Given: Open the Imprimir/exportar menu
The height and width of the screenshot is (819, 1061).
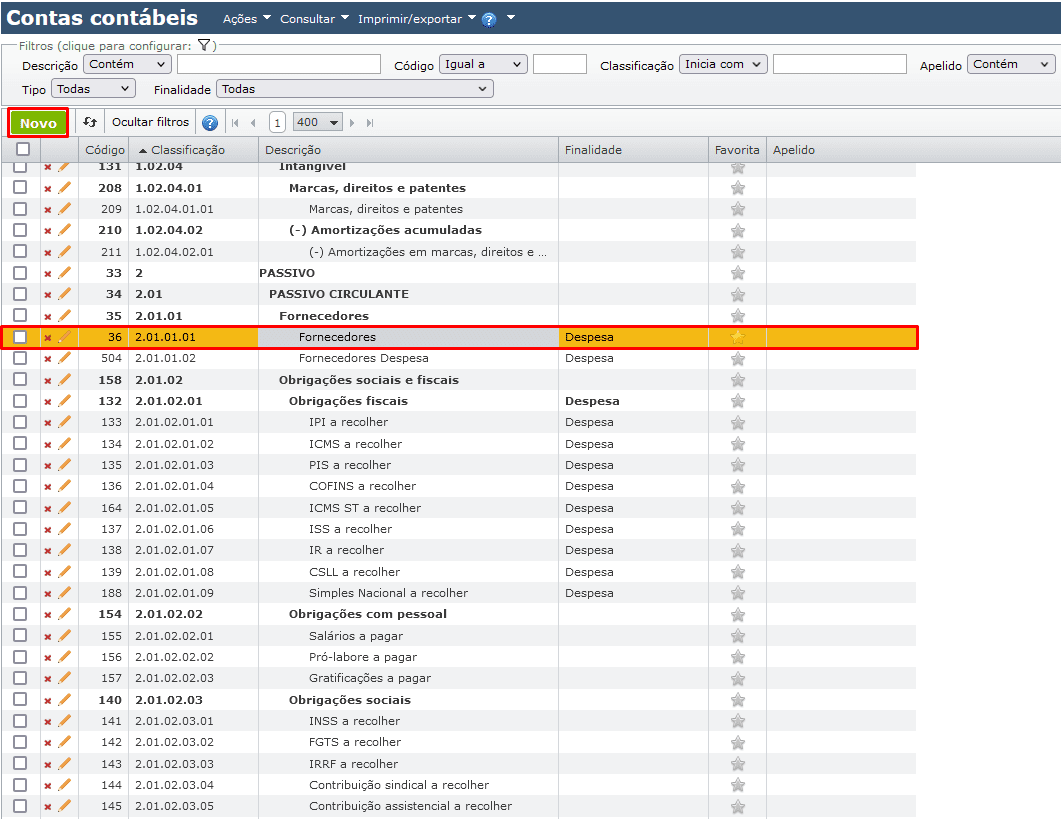Looking at the screenshot, I should pyautogui.click(x=416, y=19).
